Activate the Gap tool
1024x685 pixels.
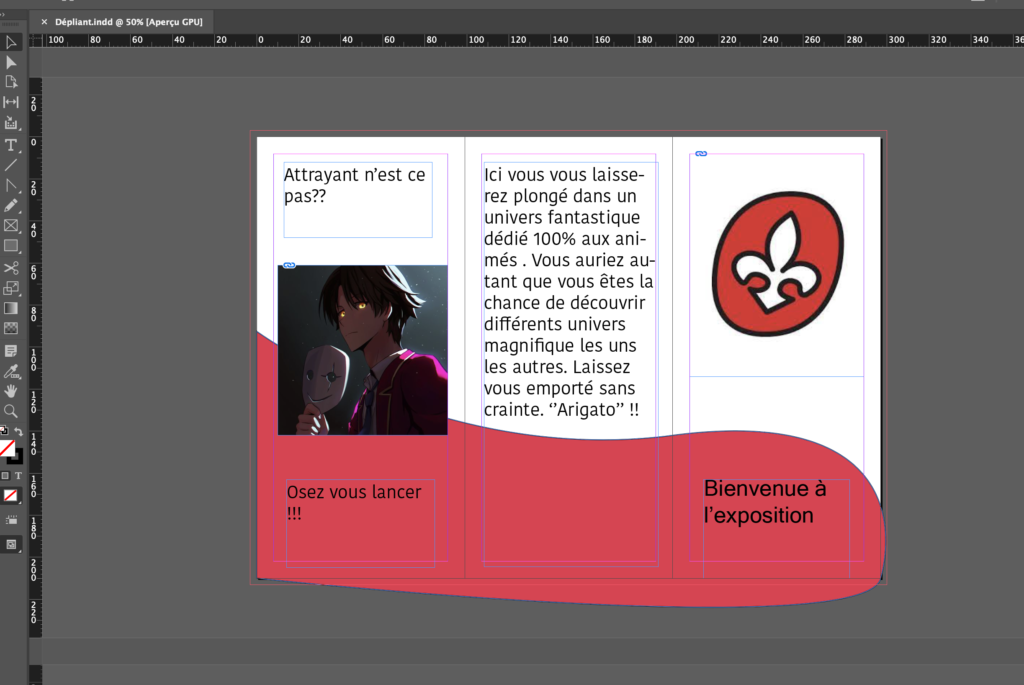coord(11,102)
